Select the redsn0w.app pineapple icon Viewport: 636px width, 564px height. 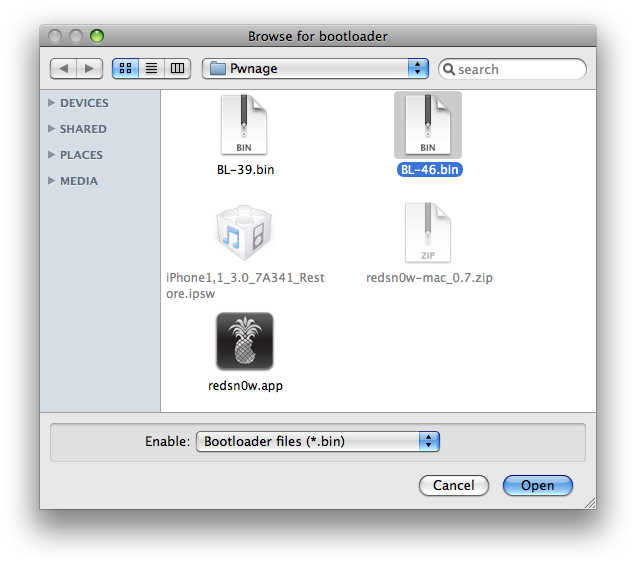(x=244, y=342)
